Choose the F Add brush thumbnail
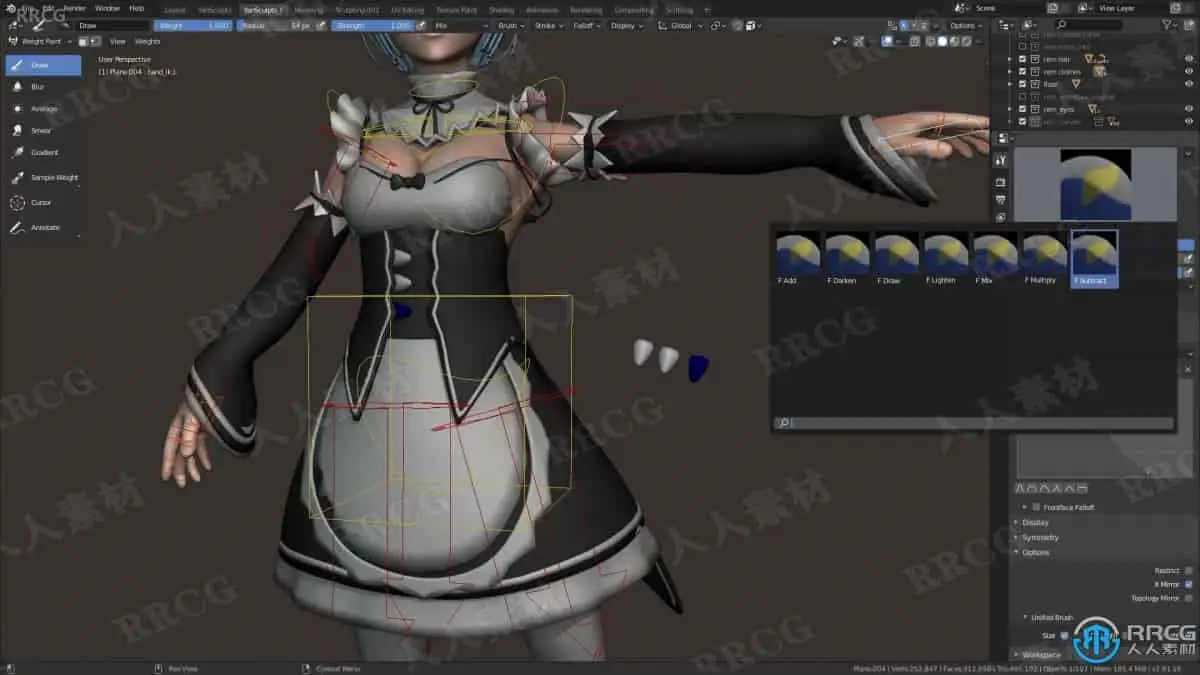 point(798,259)
